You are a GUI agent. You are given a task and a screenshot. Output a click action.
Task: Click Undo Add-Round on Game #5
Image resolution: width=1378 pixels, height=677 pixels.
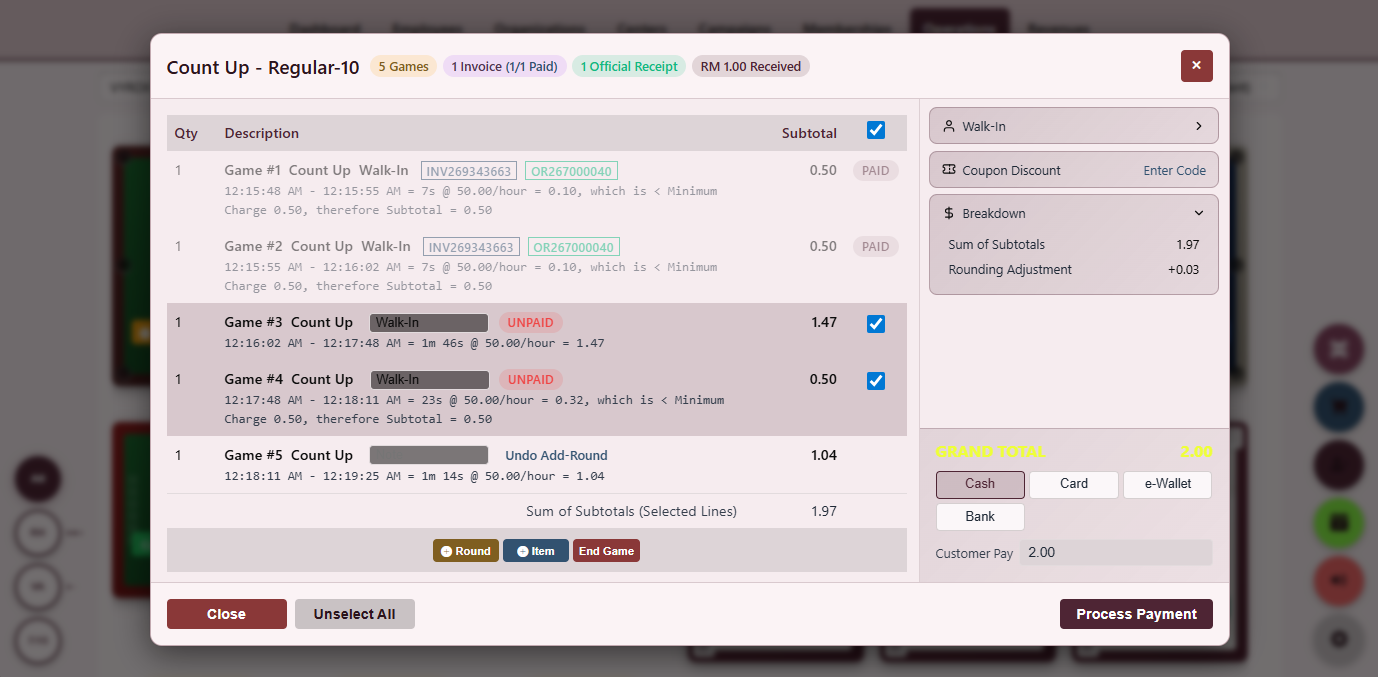(x=556, y=455)
